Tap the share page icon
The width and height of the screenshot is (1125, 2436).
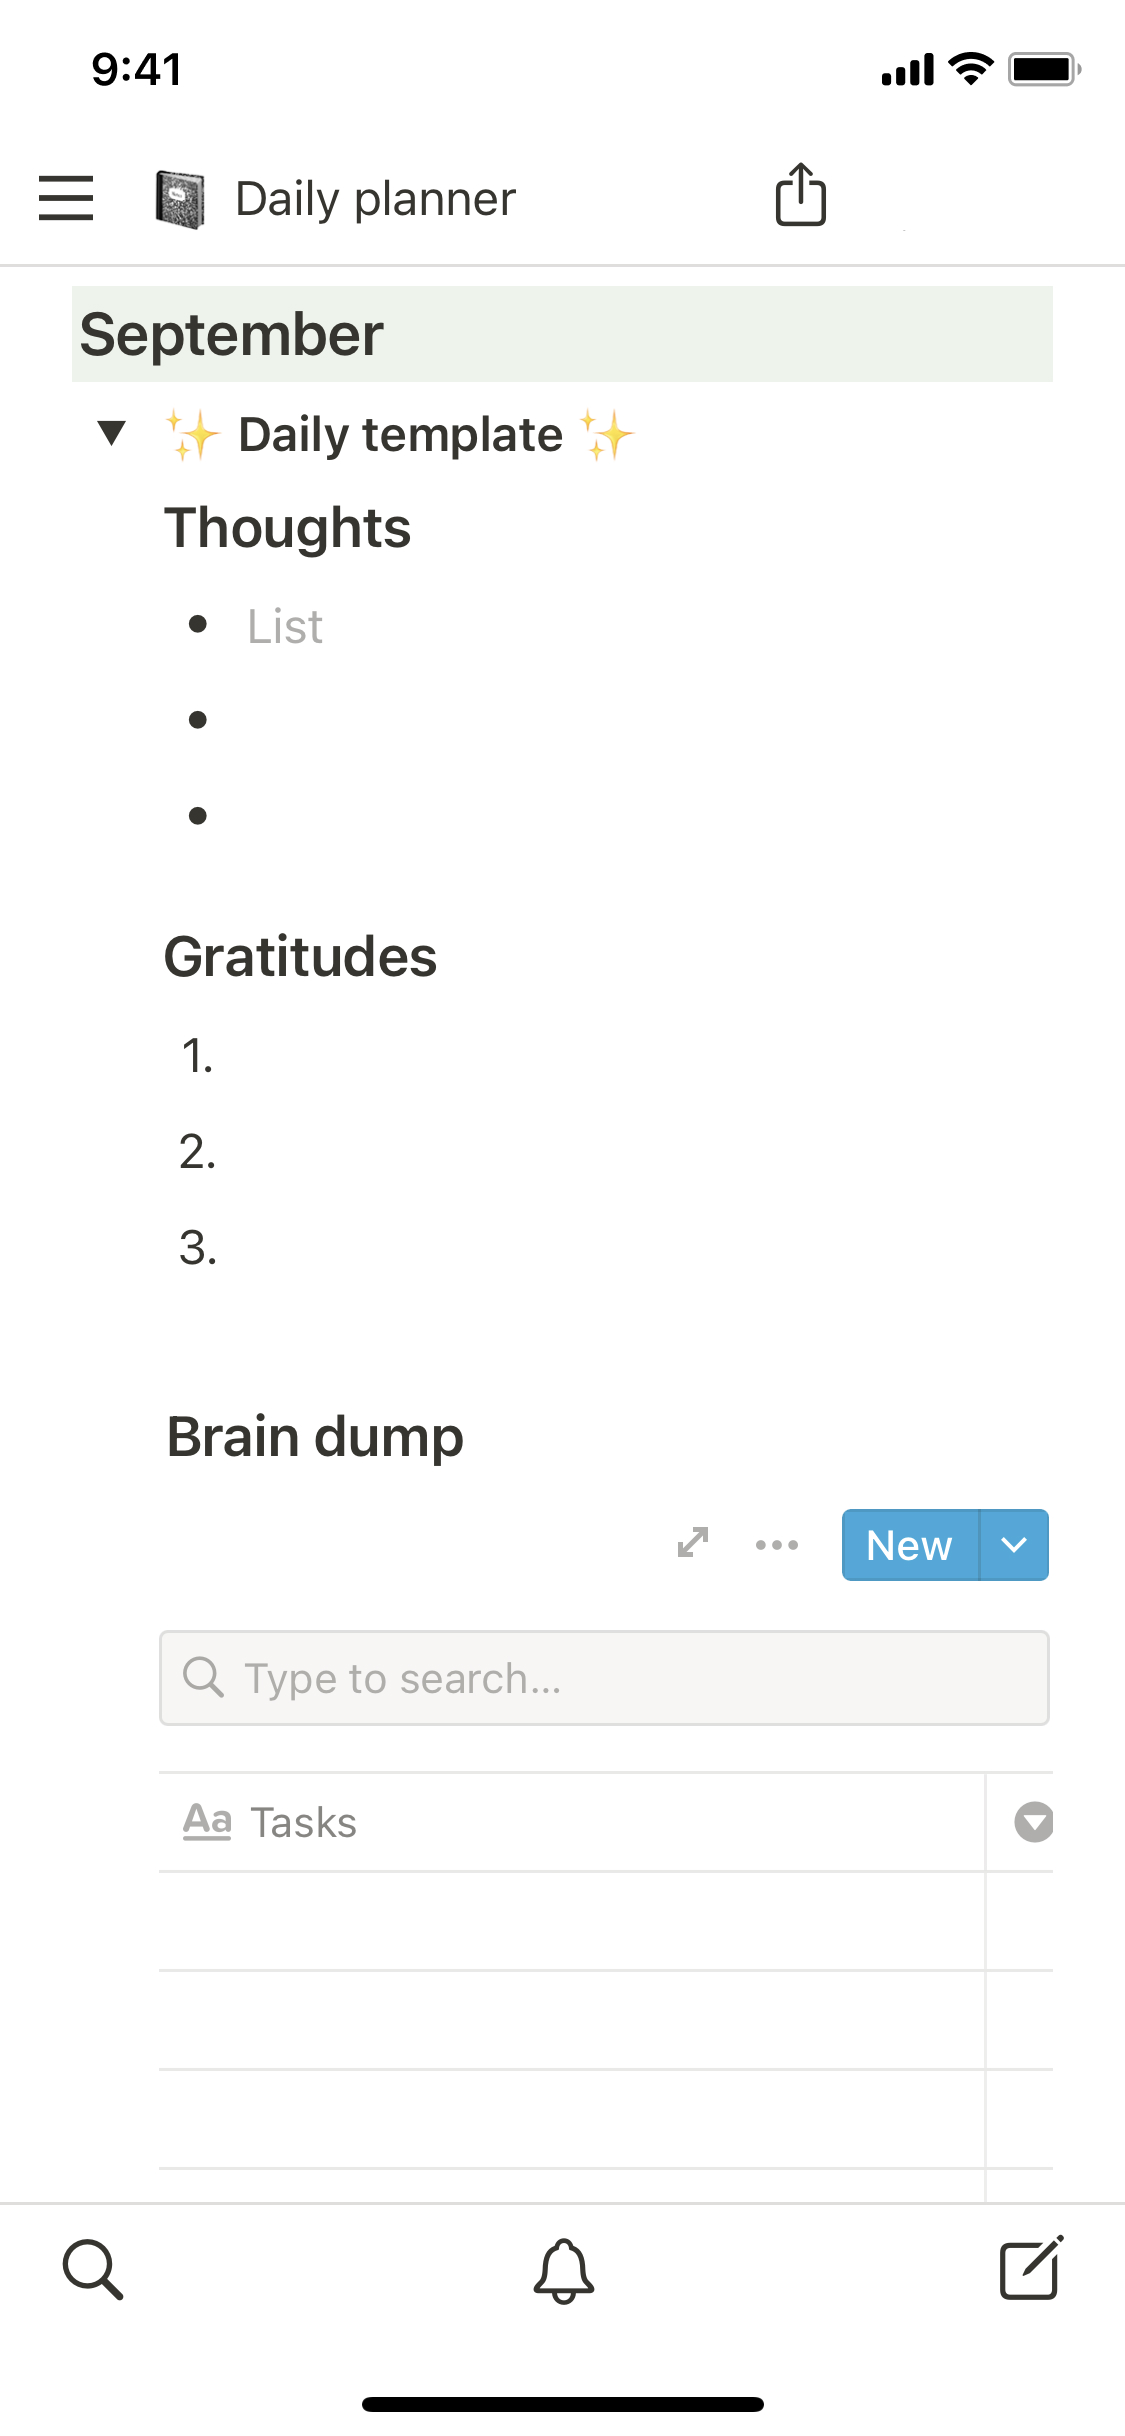801,195
